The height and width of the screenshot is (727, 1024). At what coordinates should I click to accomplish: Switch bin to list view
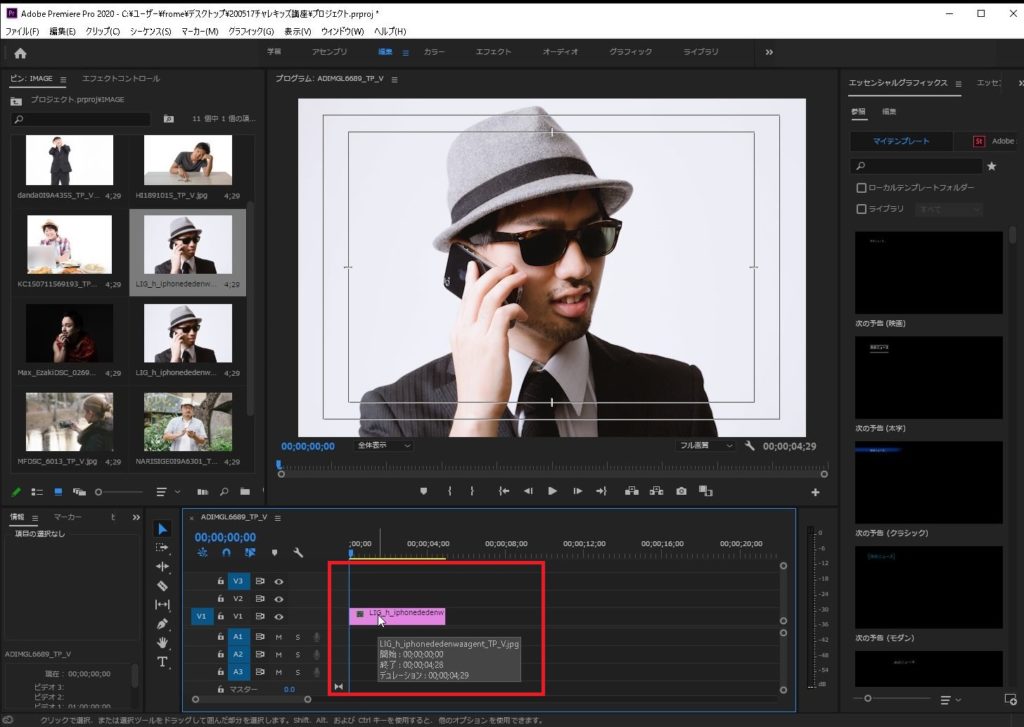(x=36, y=492)
